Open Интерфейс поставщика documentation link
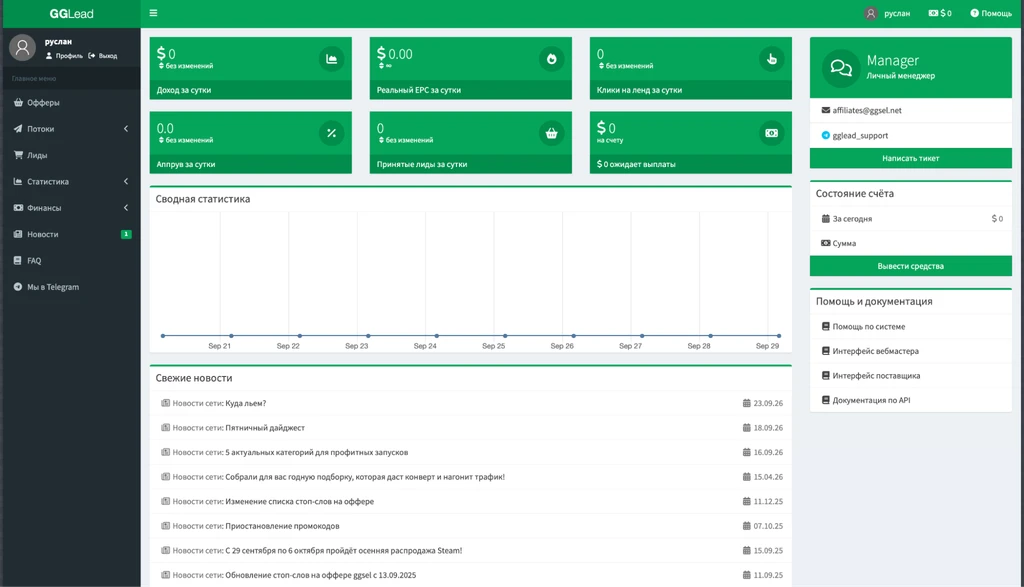 876,375
